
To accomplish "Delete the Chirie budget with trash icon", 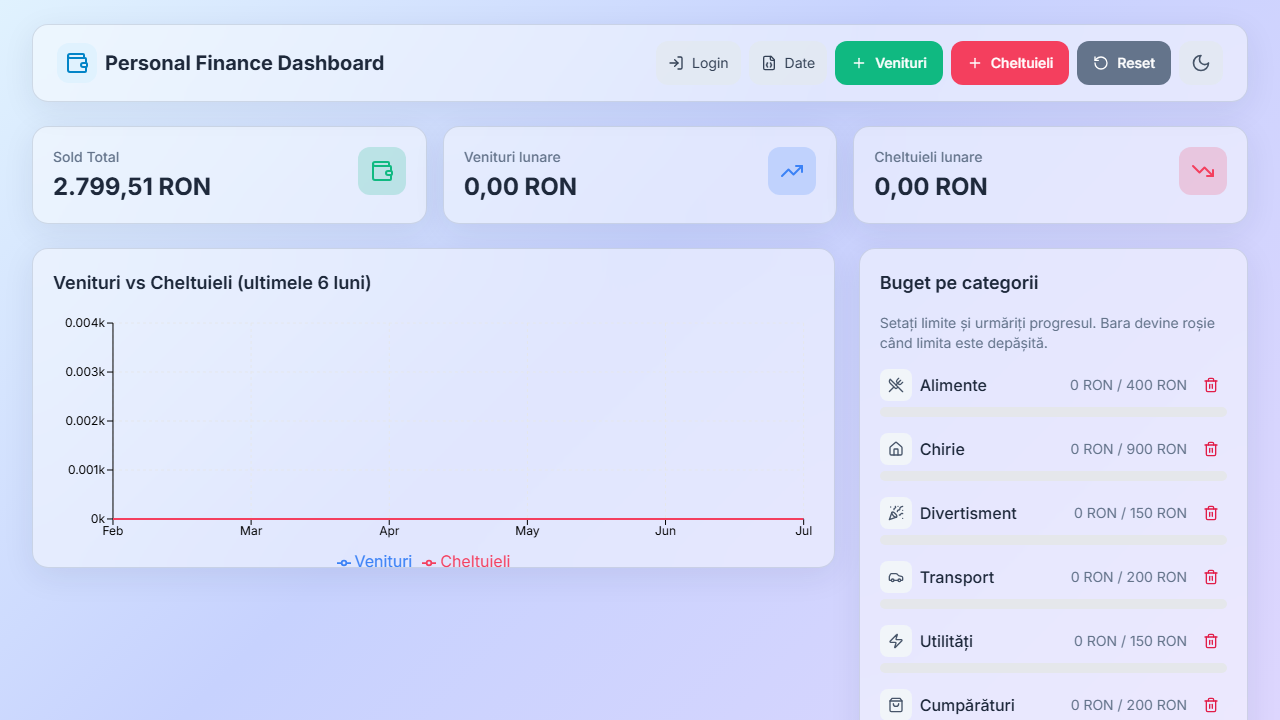I will (1211, 449).
